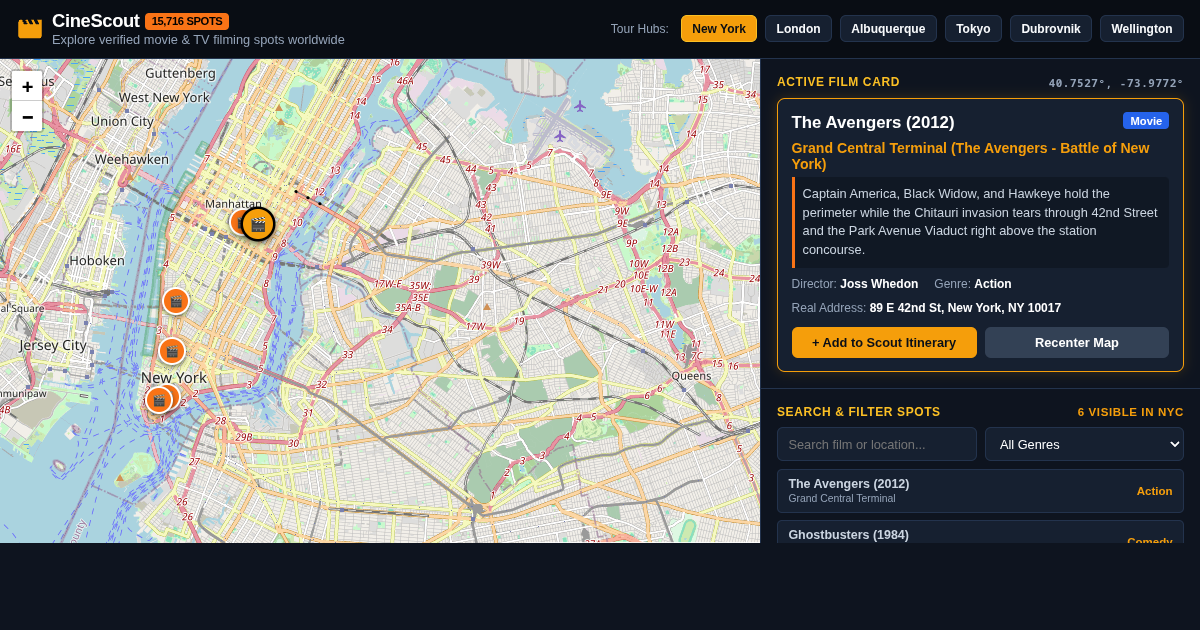1200x630 pixels.
Task: Select Albuquerque tour hub
Action: pos(888,29)
